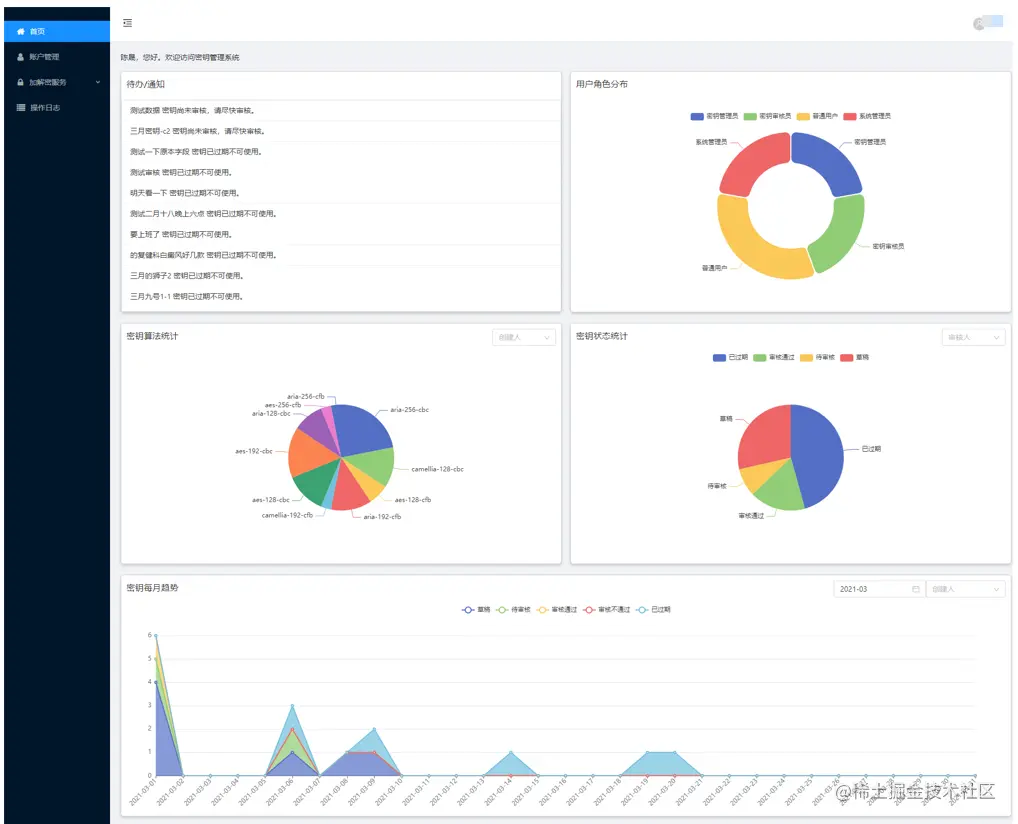Collapse sidebar using the menu fold icon

coord(127,23)
